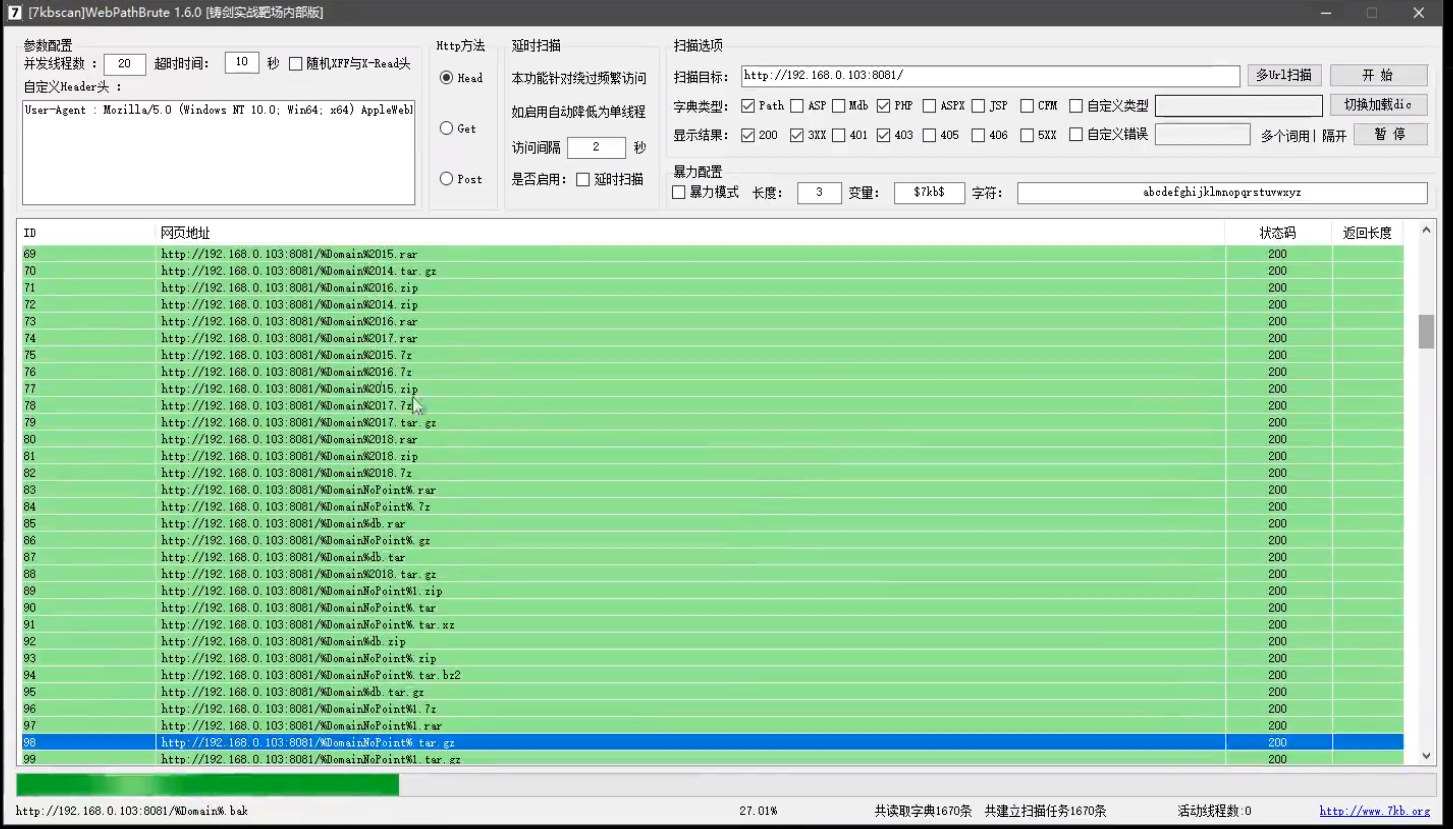
Task: Click the custom type text field
Action: click(1239, 106)
